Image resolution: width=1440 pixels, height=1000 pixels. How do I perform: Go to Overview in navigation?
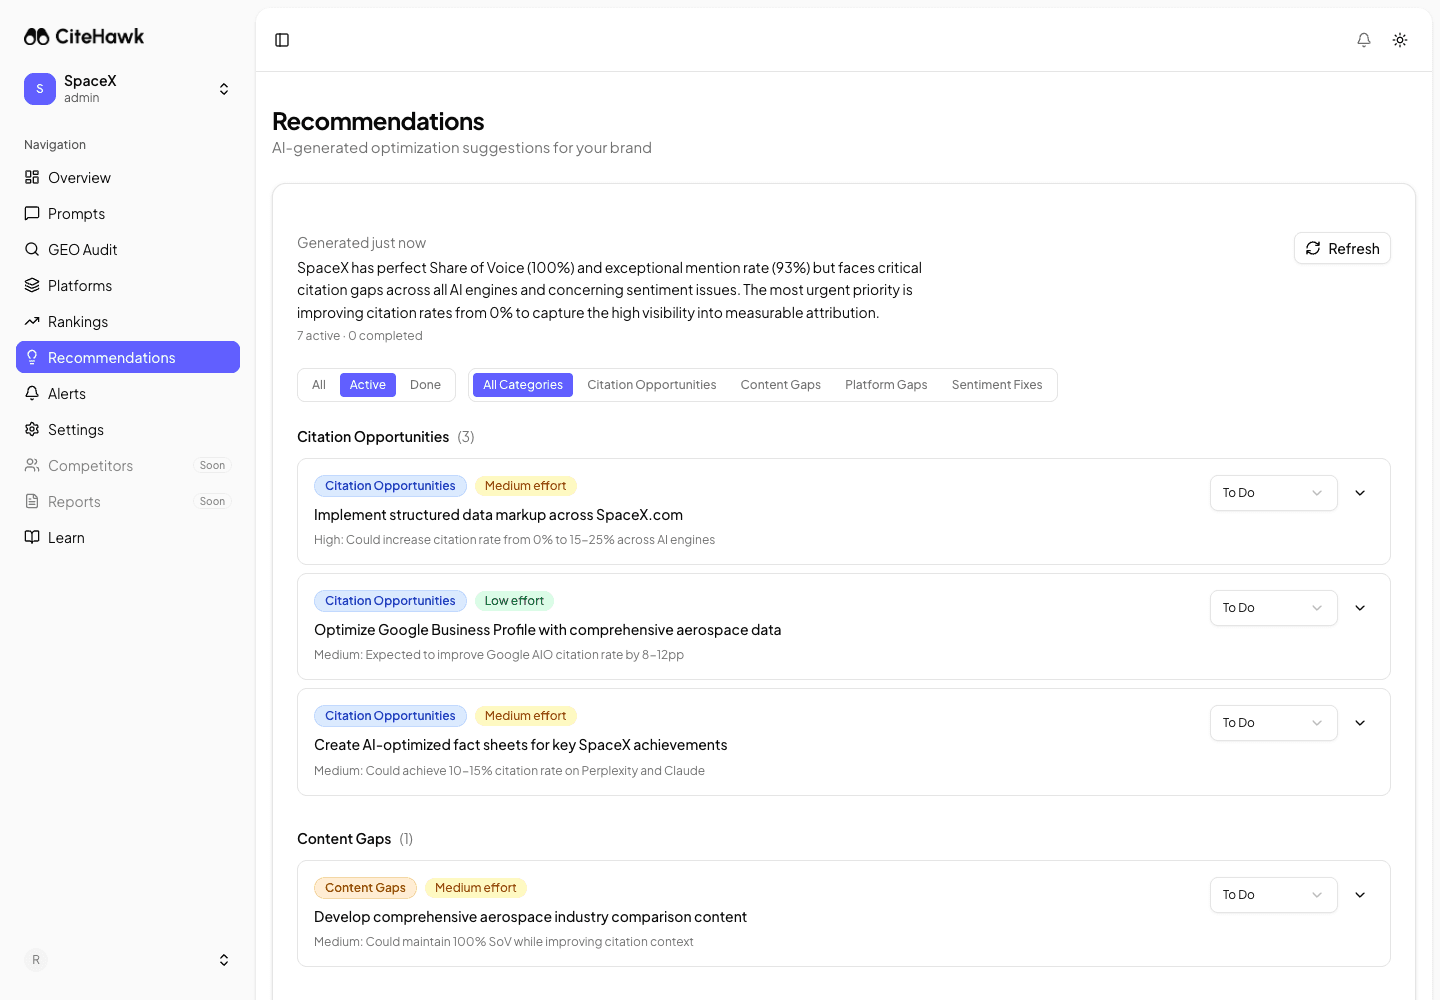click(x=128, y=177)
